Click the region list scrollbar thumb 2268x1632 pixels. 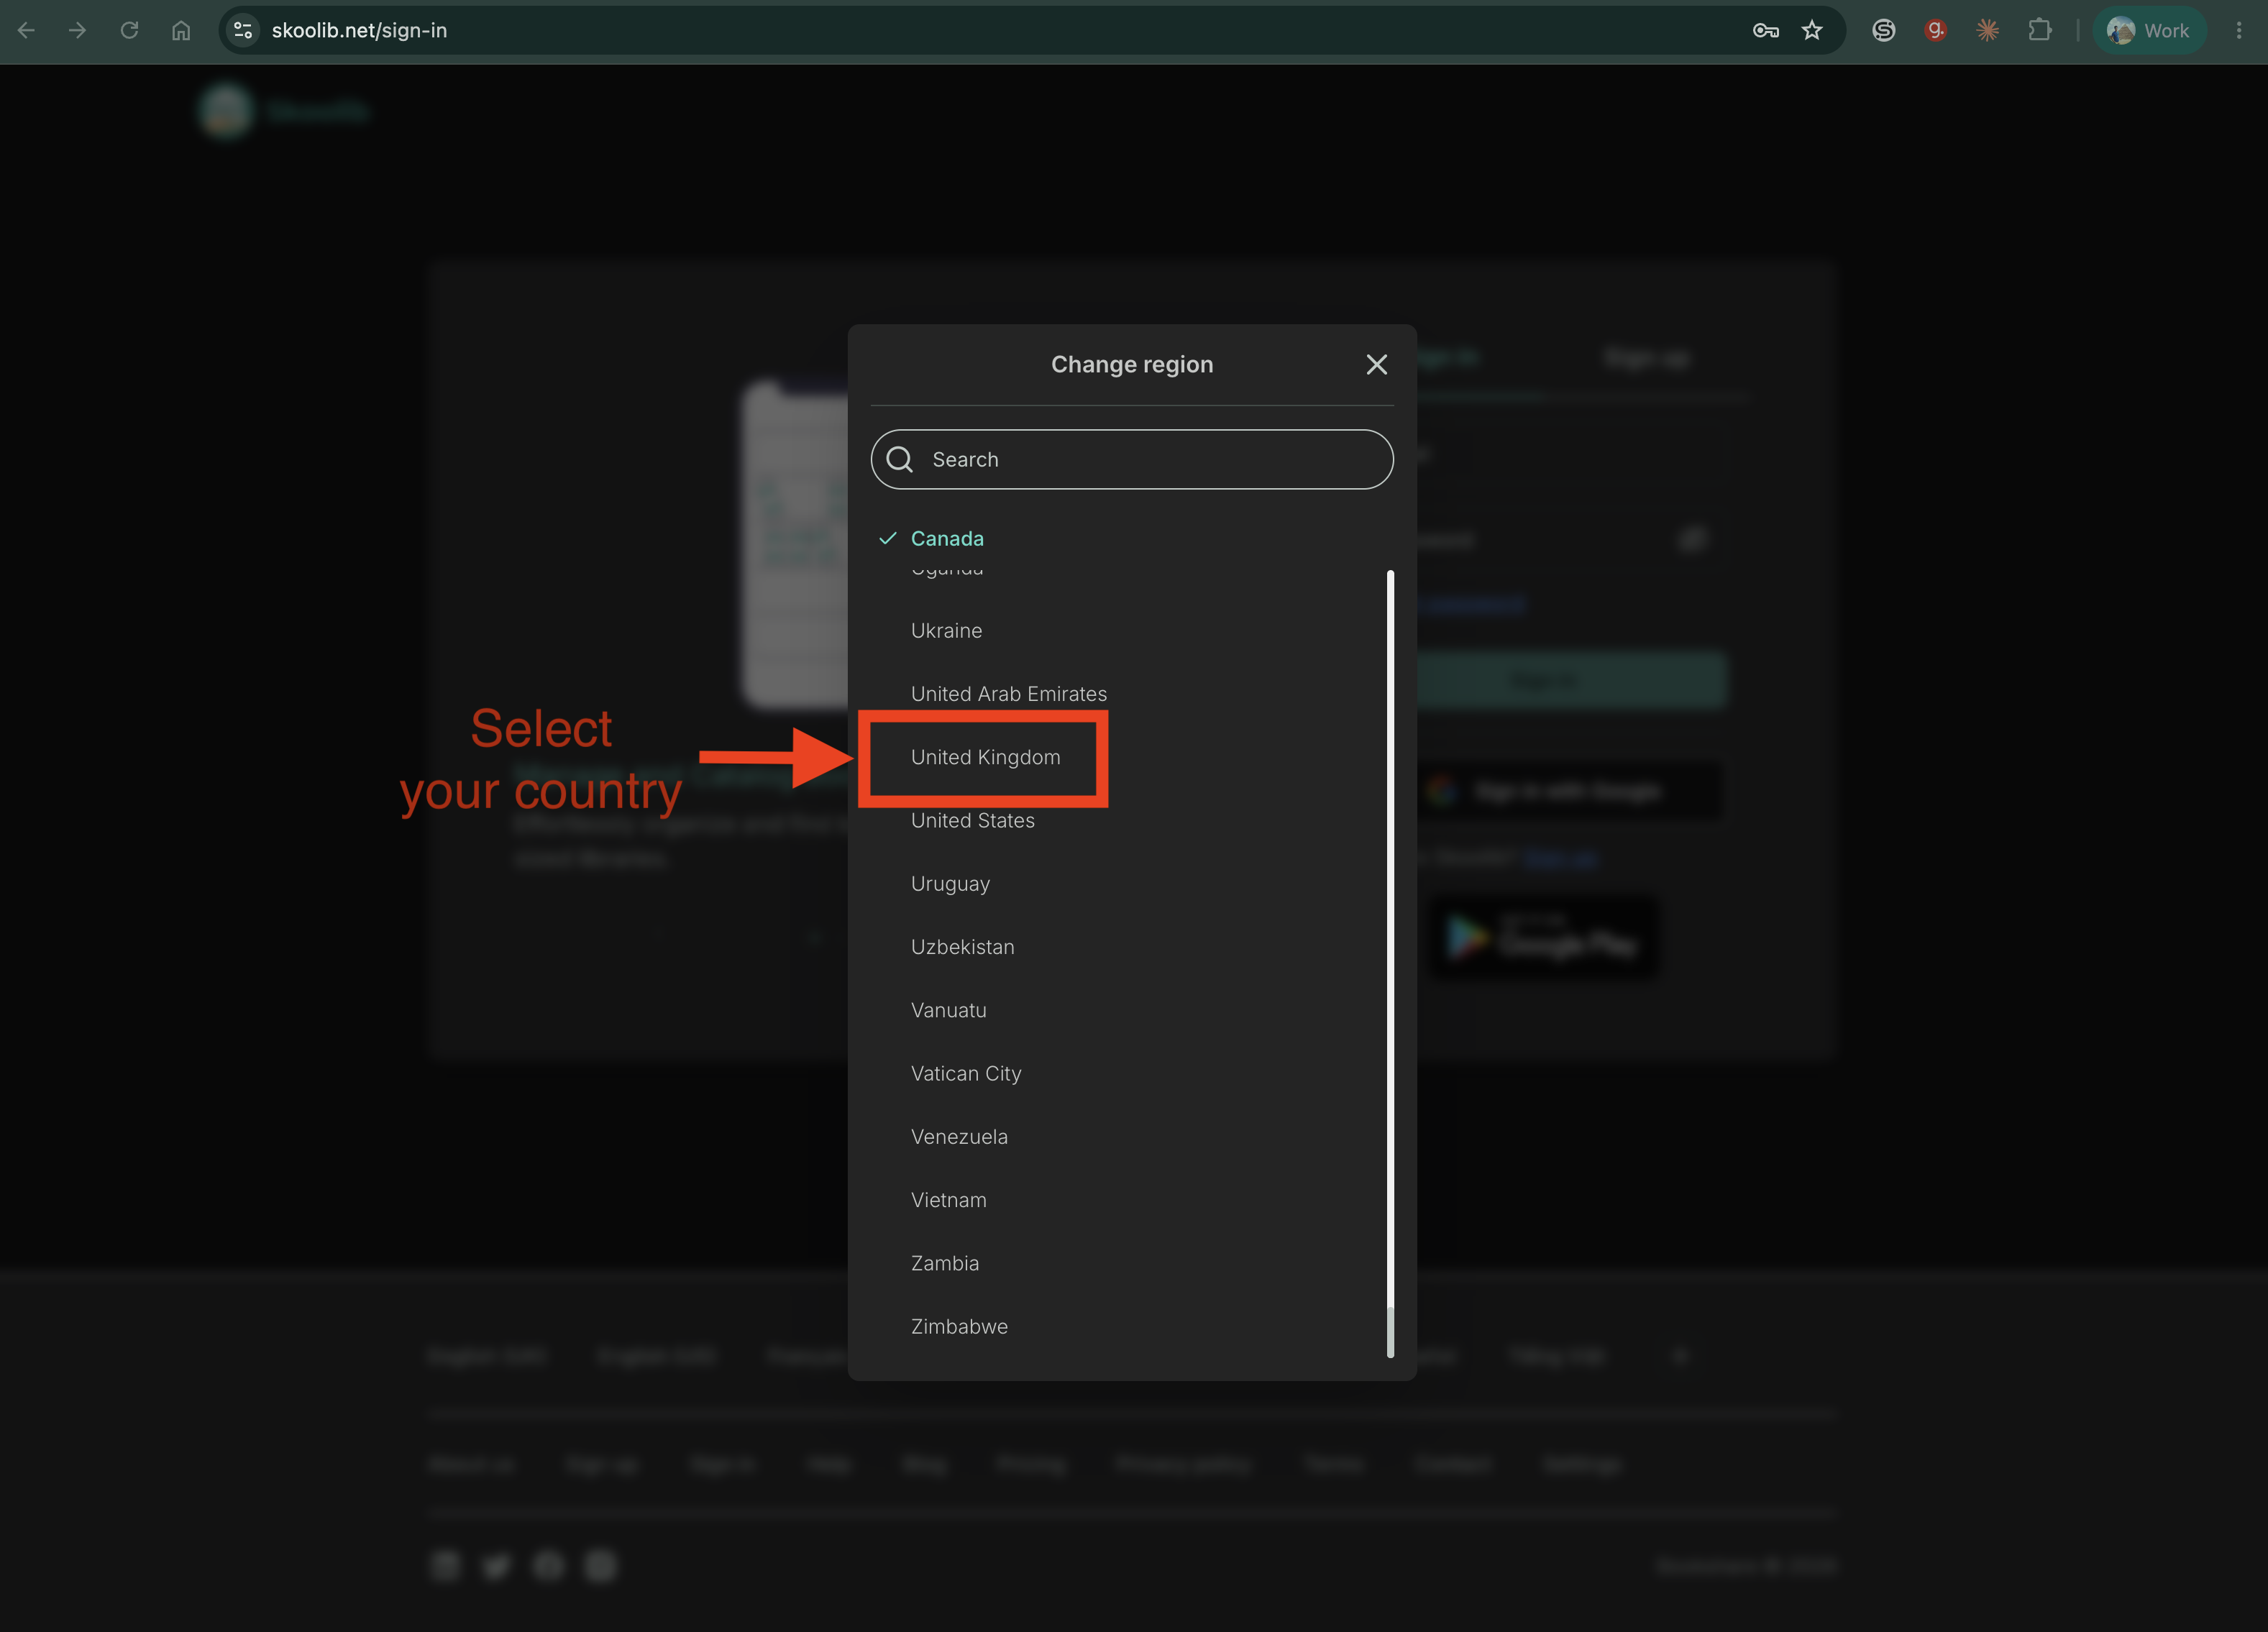pyautogui.click(x=1390, y=1332)
